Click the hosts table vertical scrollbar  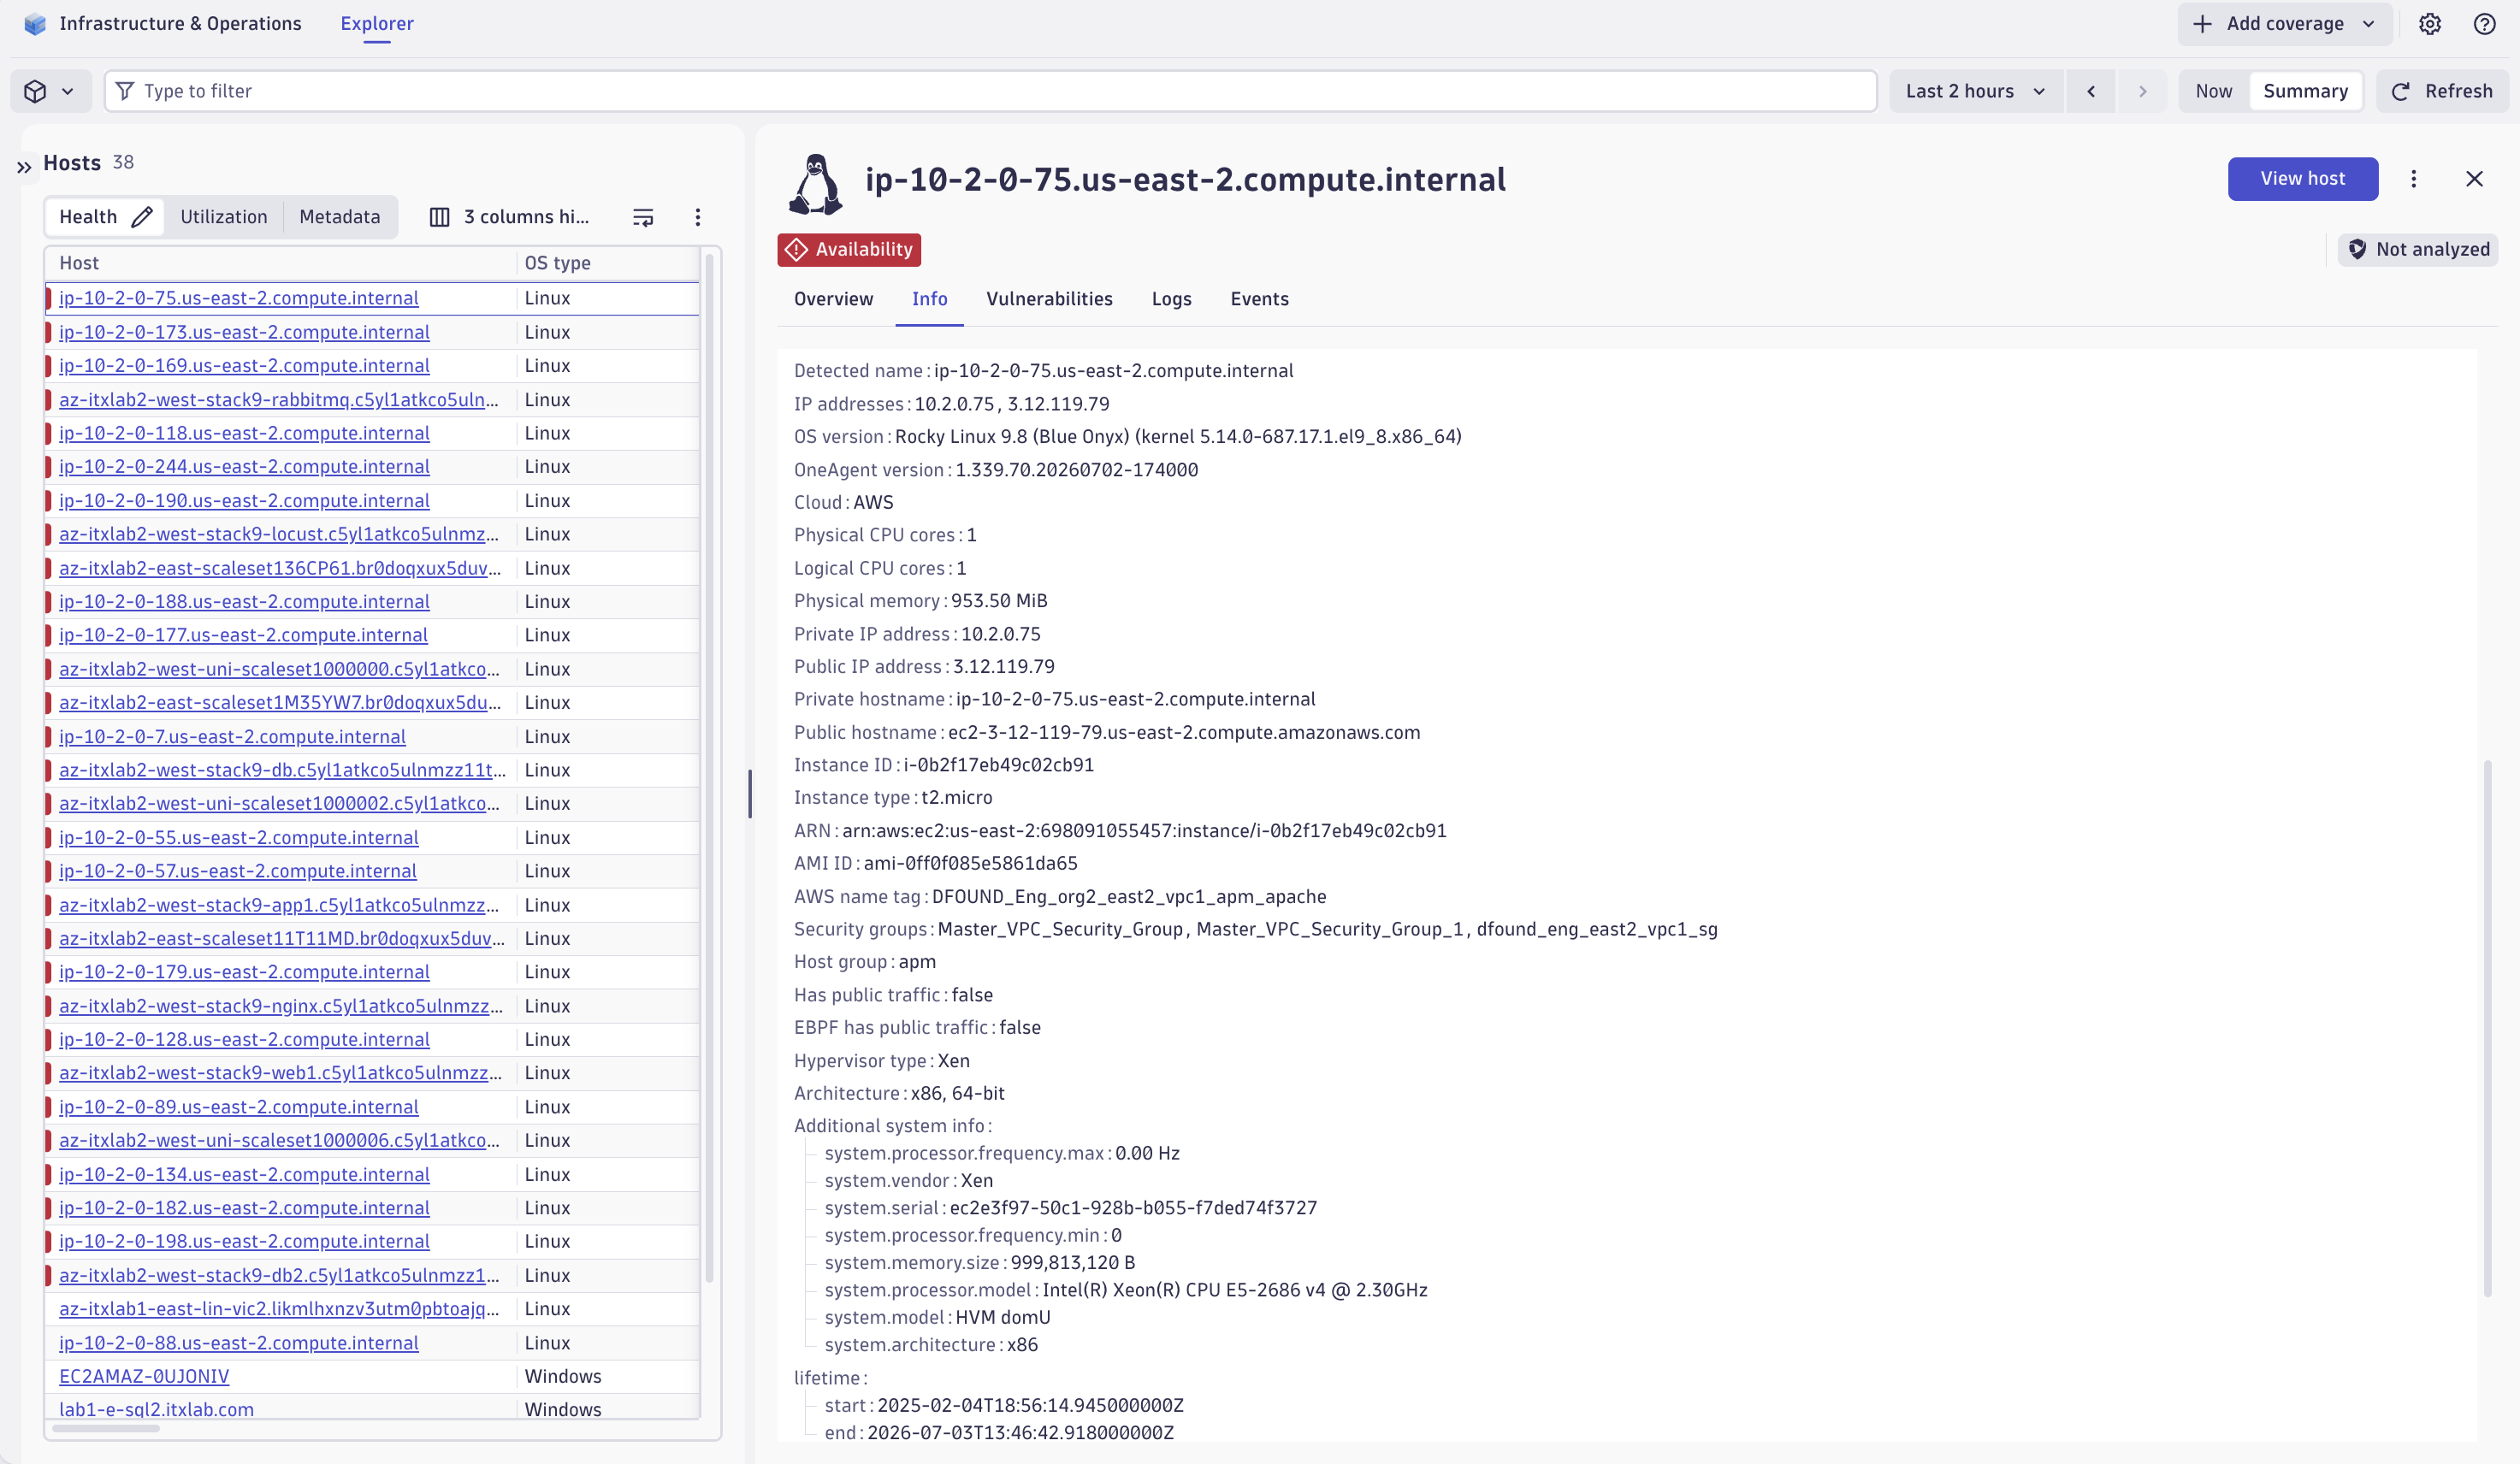pyautogui.click(x=709, y=768)
